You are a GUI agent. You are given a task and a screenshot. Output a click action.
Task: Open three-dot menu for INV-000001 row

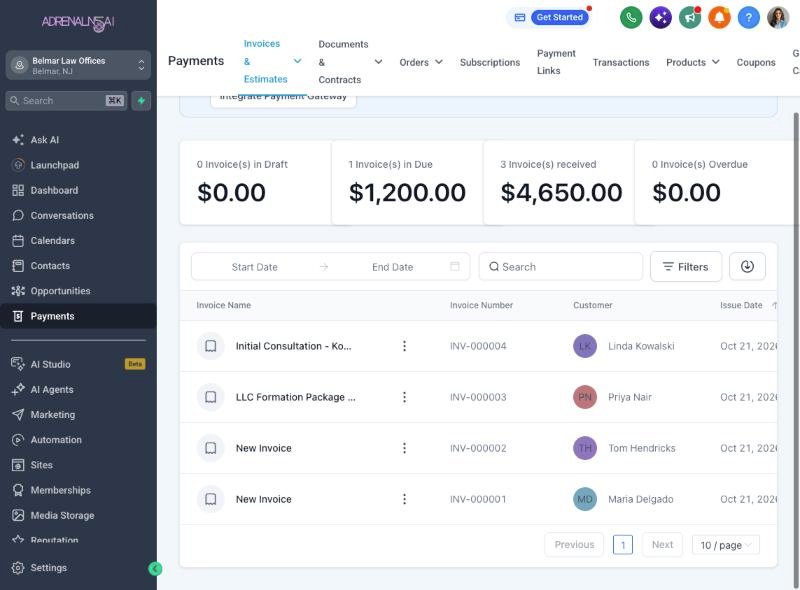click(404, 499)
